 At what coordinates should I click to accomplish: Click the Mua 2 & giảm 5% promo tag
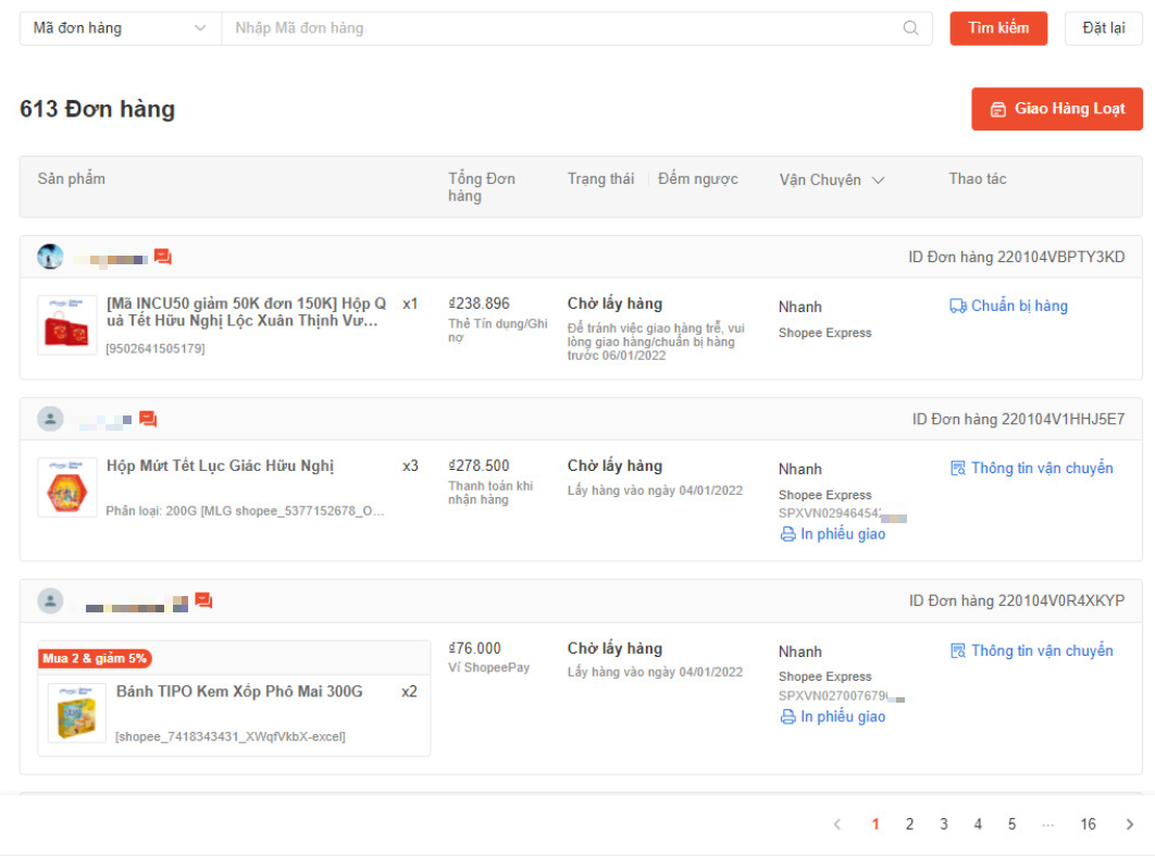coord(95,659)
